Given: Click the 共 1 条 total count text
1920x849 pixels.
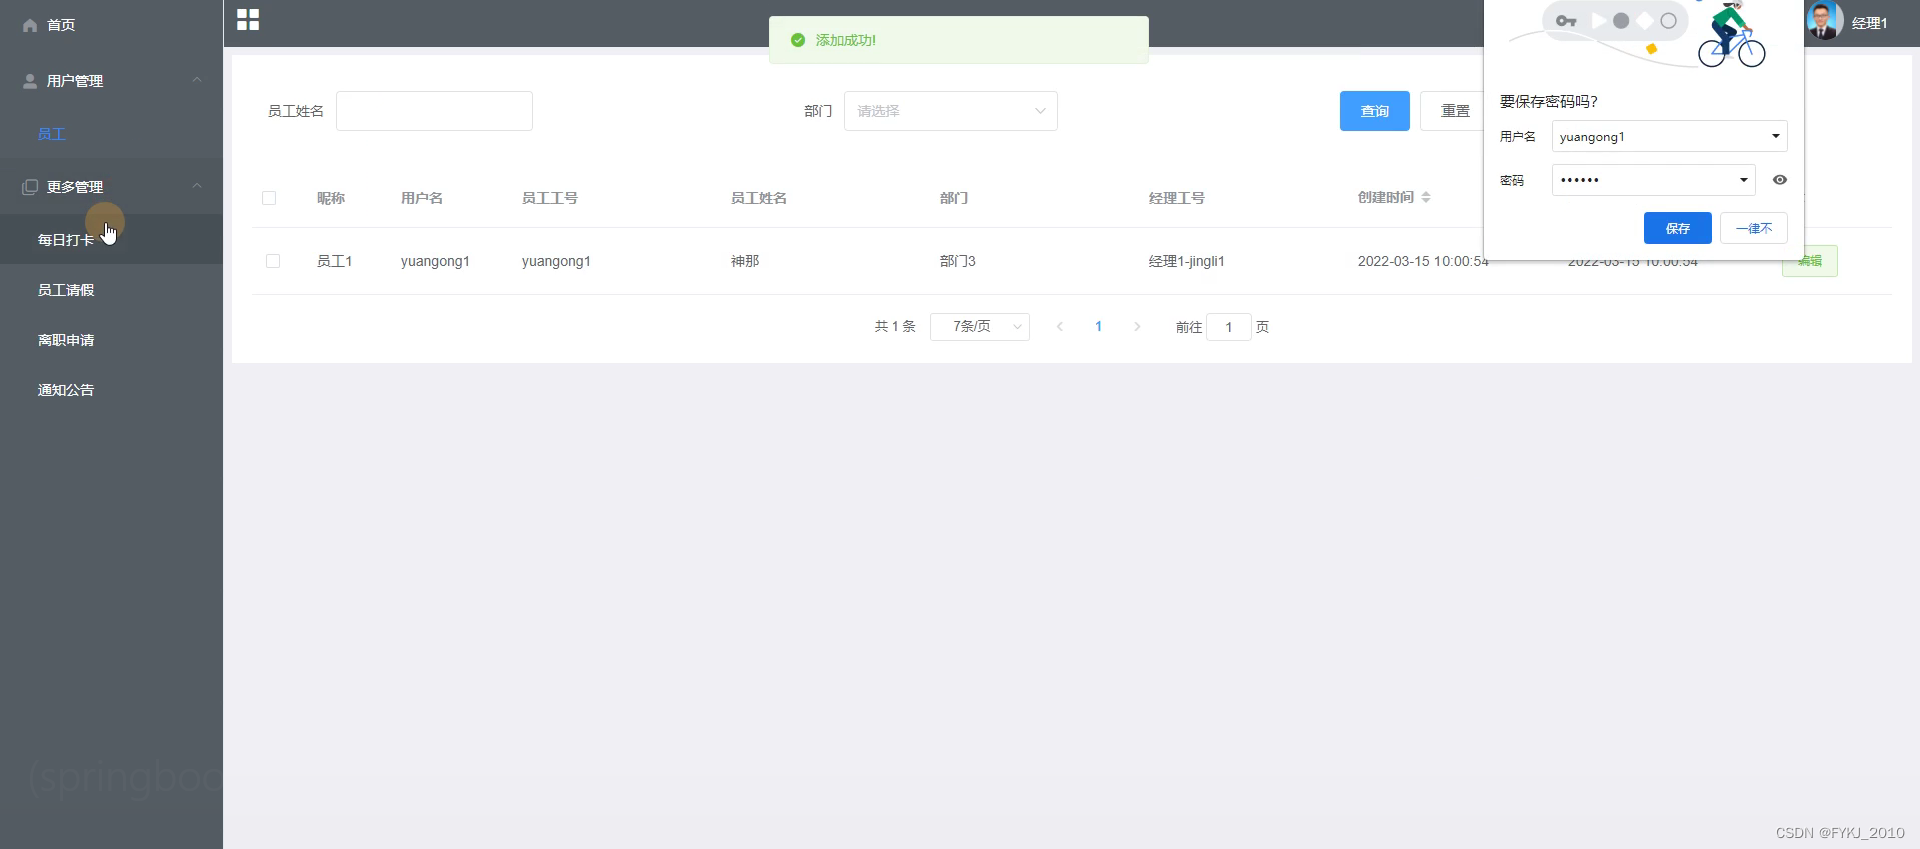Looking at the screenshot, I should (895, 327).
